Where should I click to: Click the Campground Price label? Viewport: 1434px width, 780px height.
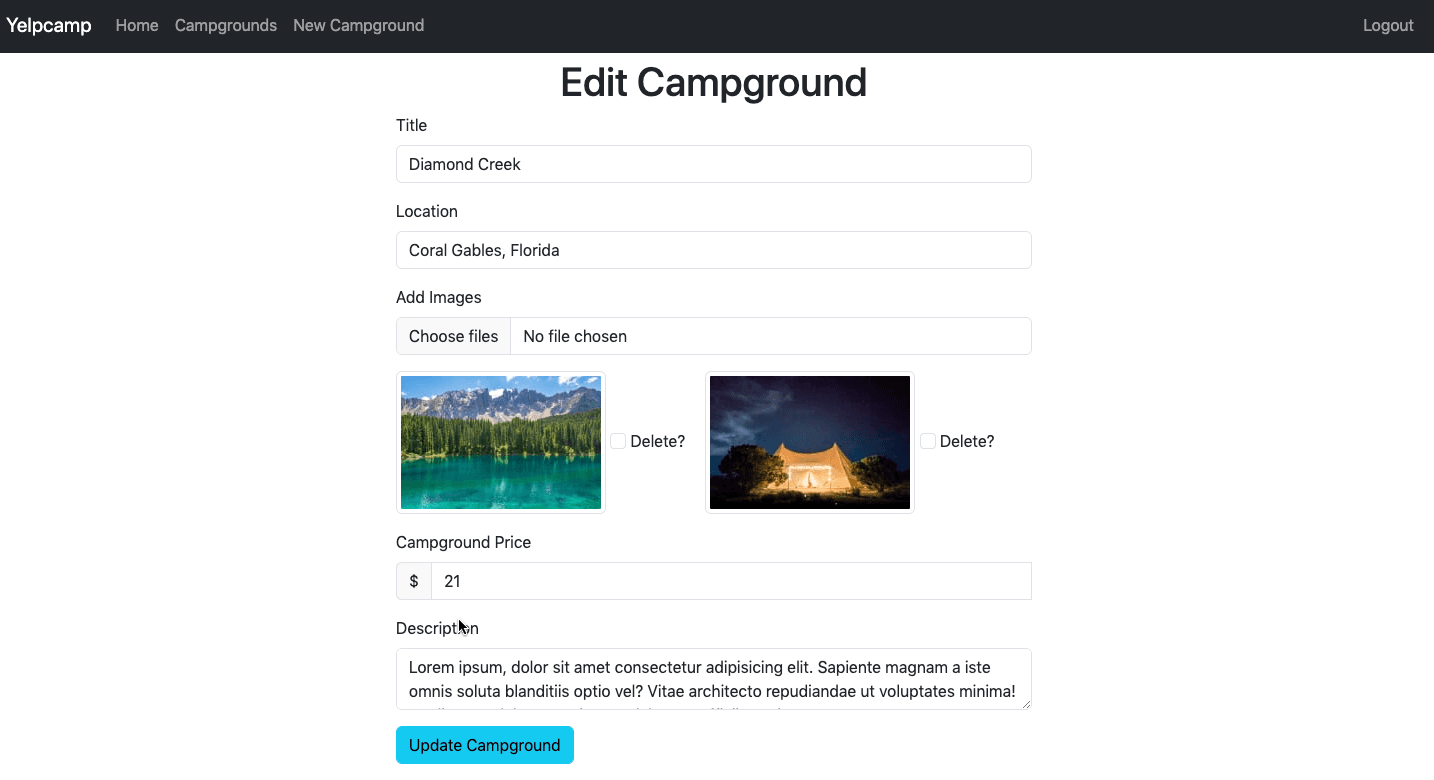(463, 542)
